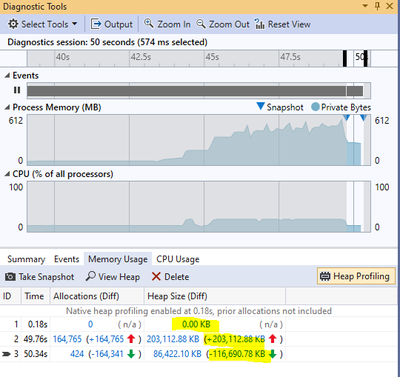400x377 pixels.
Task: Click the pause icon in Events track
Action: 17,90
